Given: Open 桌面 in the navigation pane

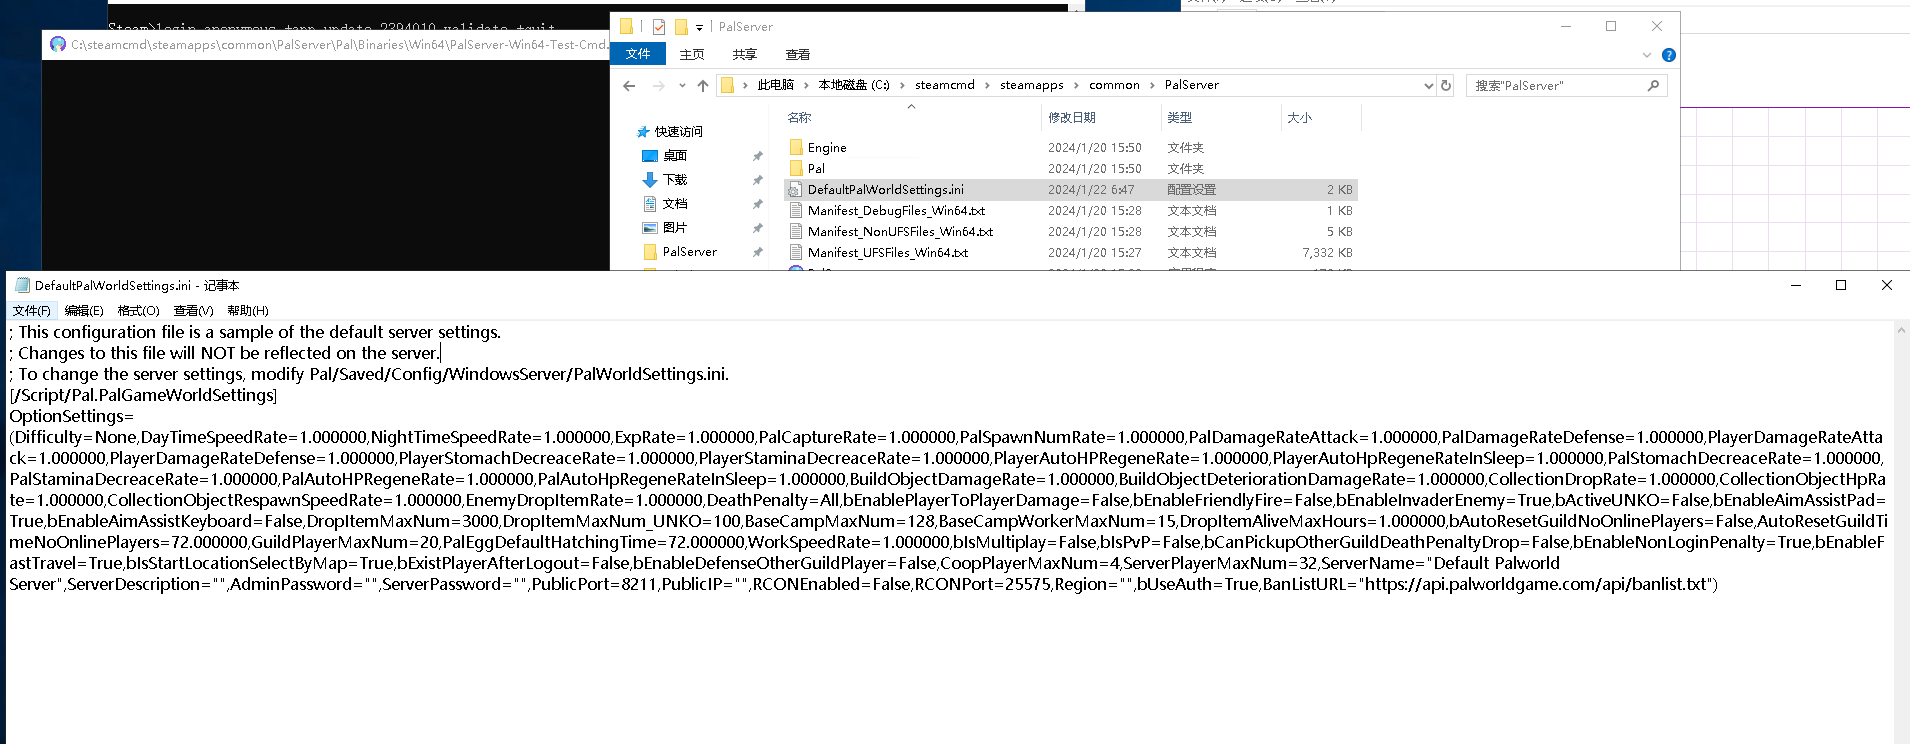Looking at the screenshot, I should (x=675, y=156).
